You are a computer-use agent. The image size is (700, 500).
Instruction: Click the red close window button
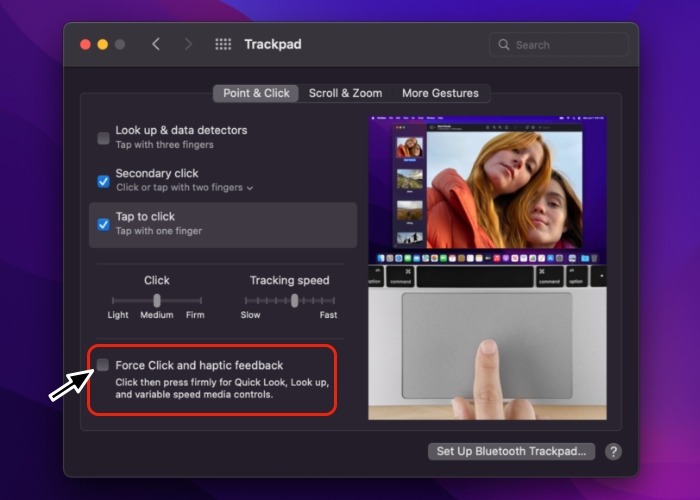(85, 44)
